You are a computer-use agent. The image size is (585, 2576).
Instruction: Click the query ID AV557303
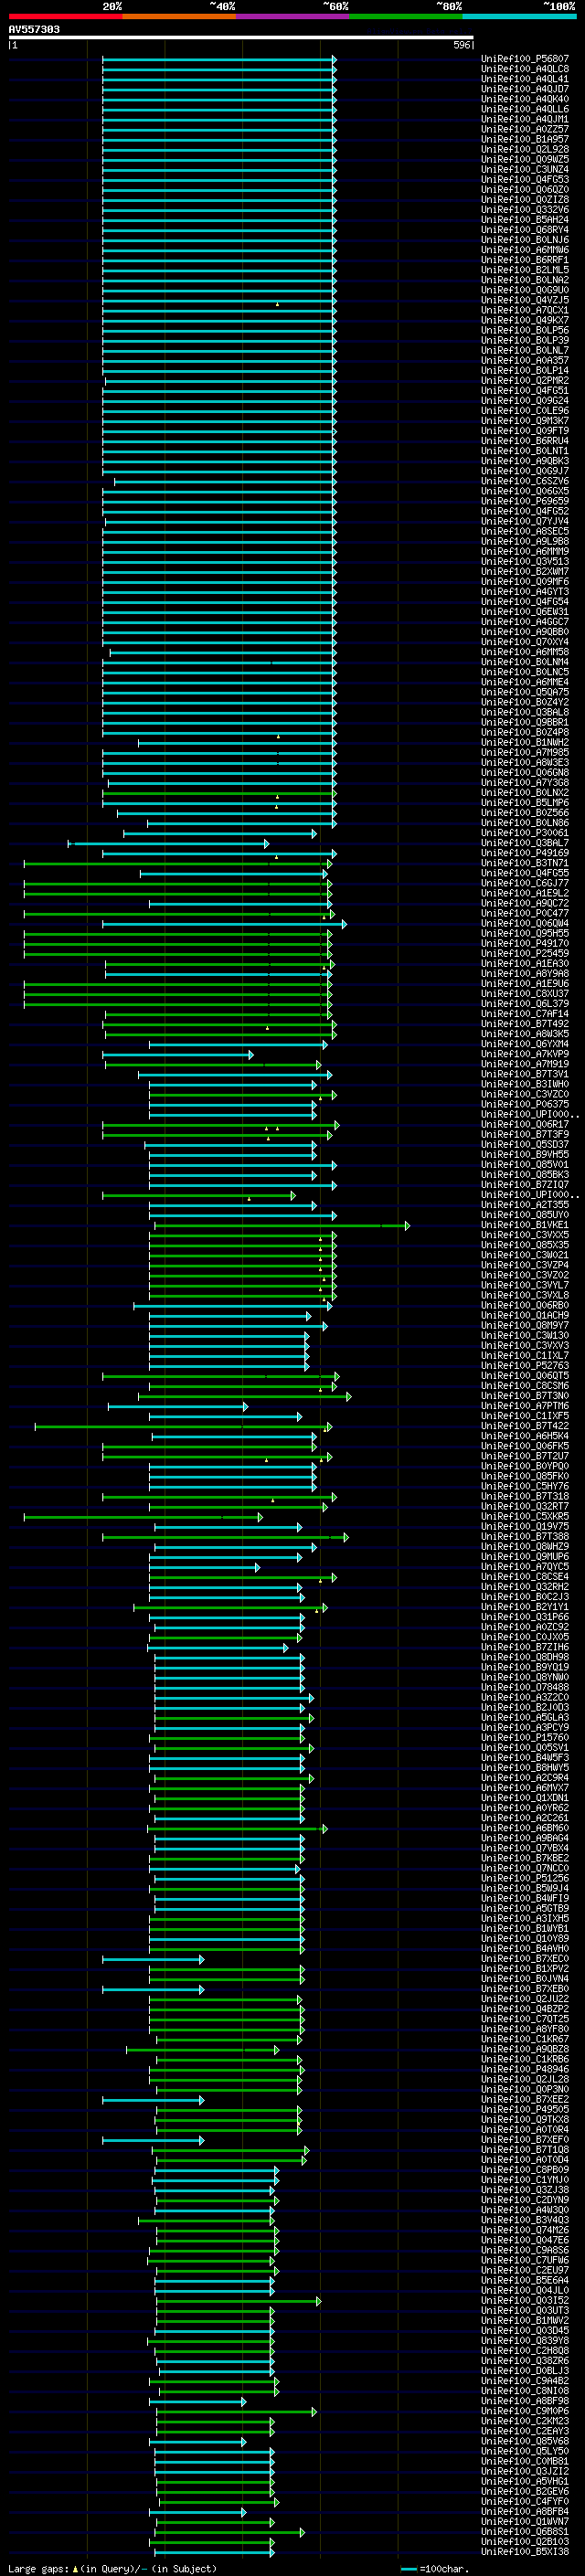click(34, 29)
